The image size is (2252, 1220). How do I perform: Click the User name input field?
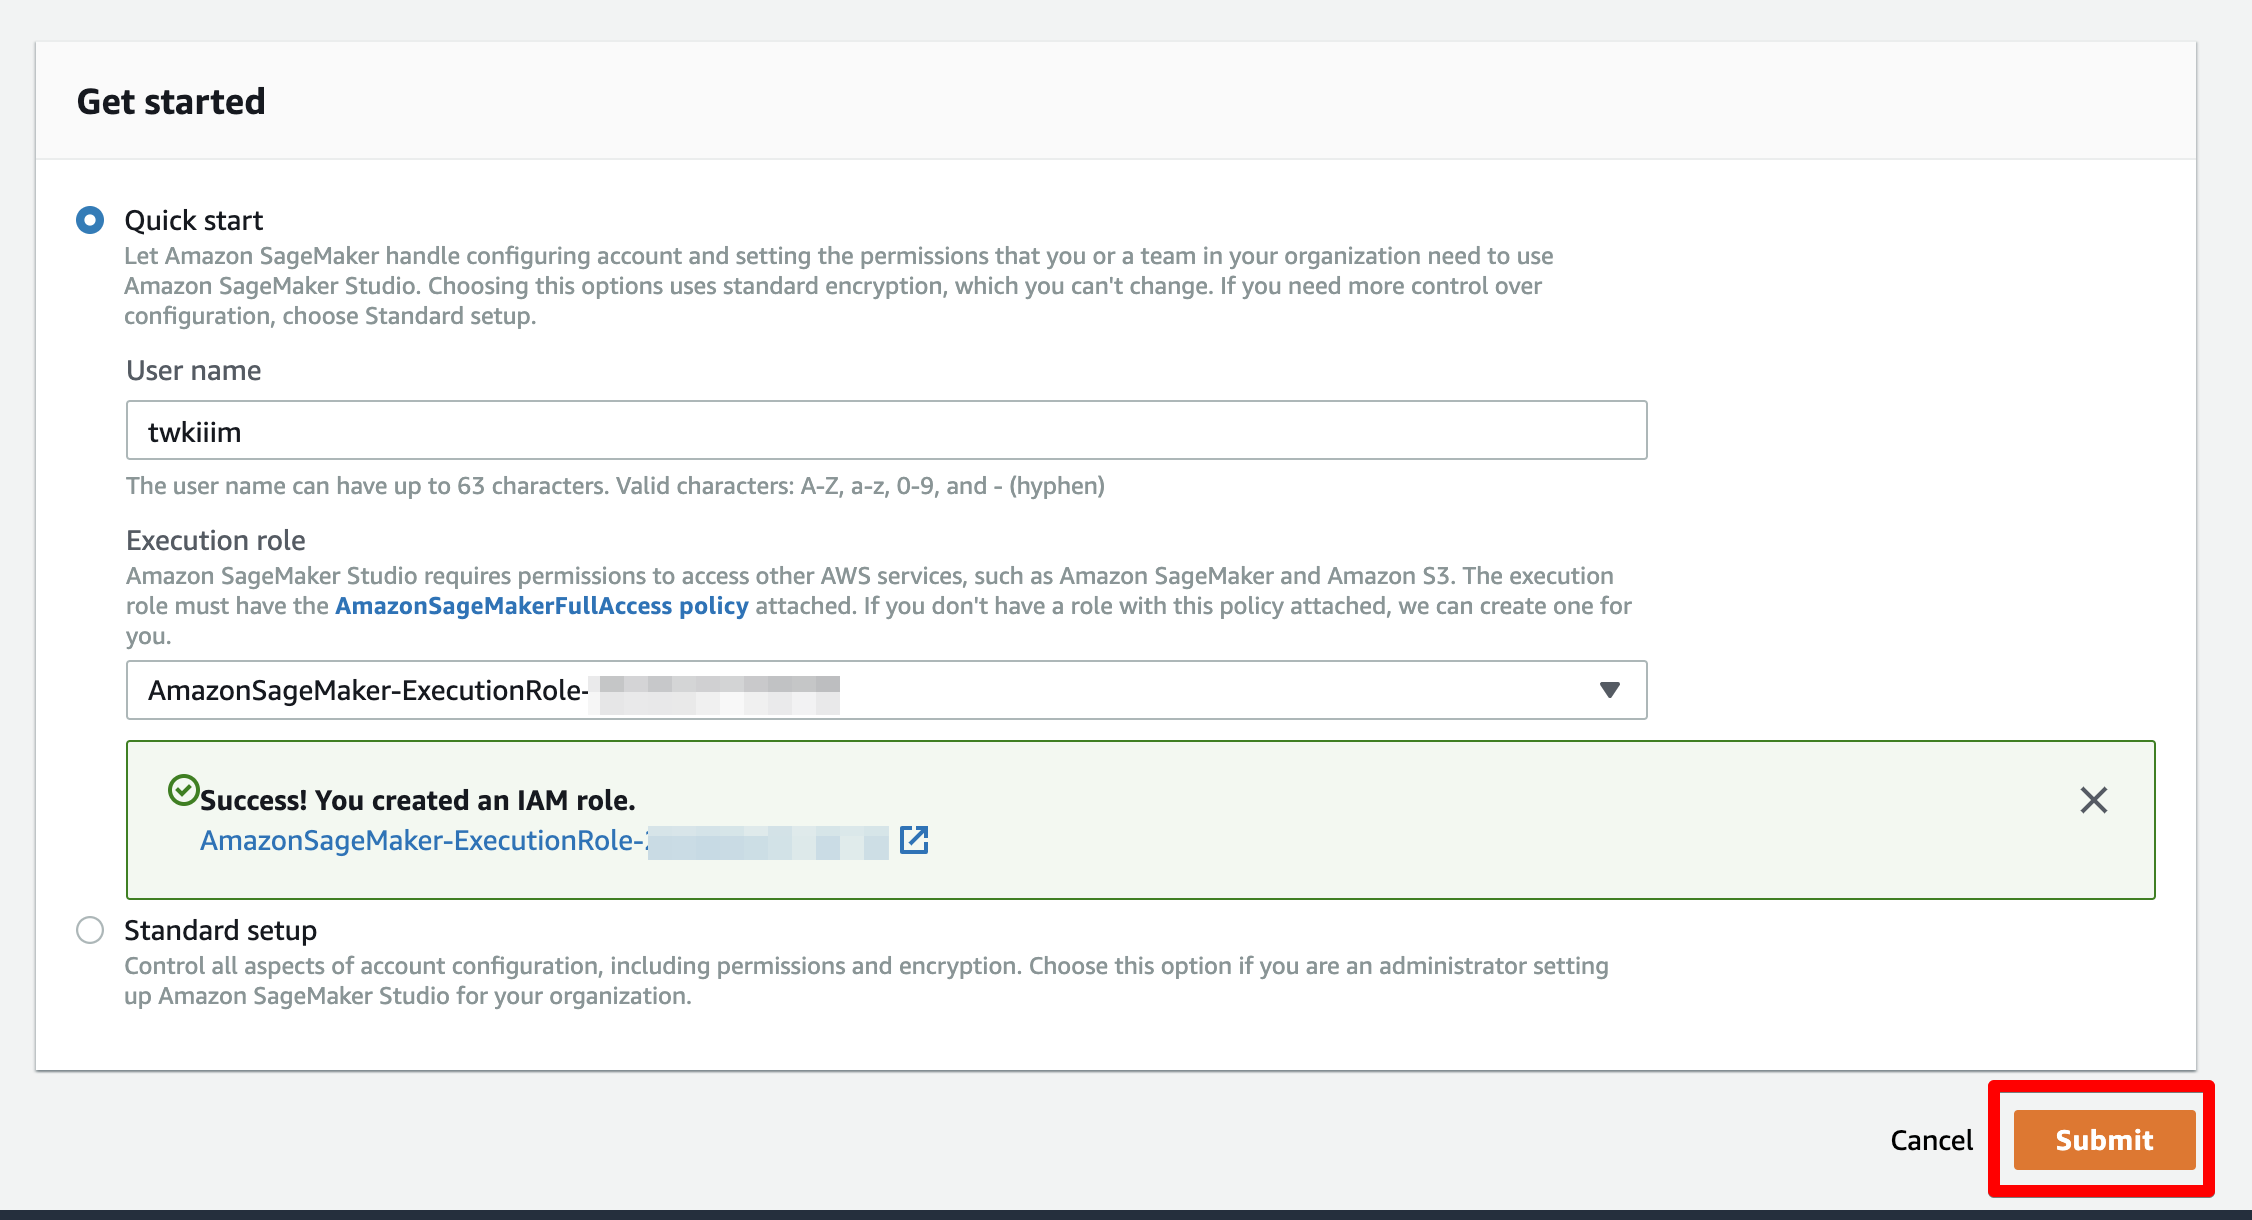[886, 430]
